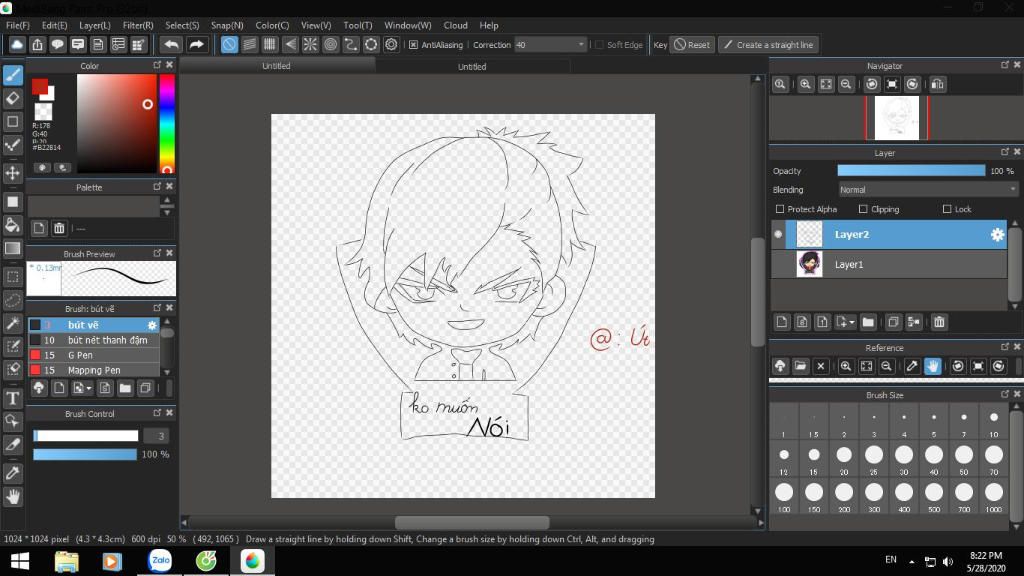Open the Filter menu
The width and height of the screenshot is (1024, 576).
tap(138, 25)
